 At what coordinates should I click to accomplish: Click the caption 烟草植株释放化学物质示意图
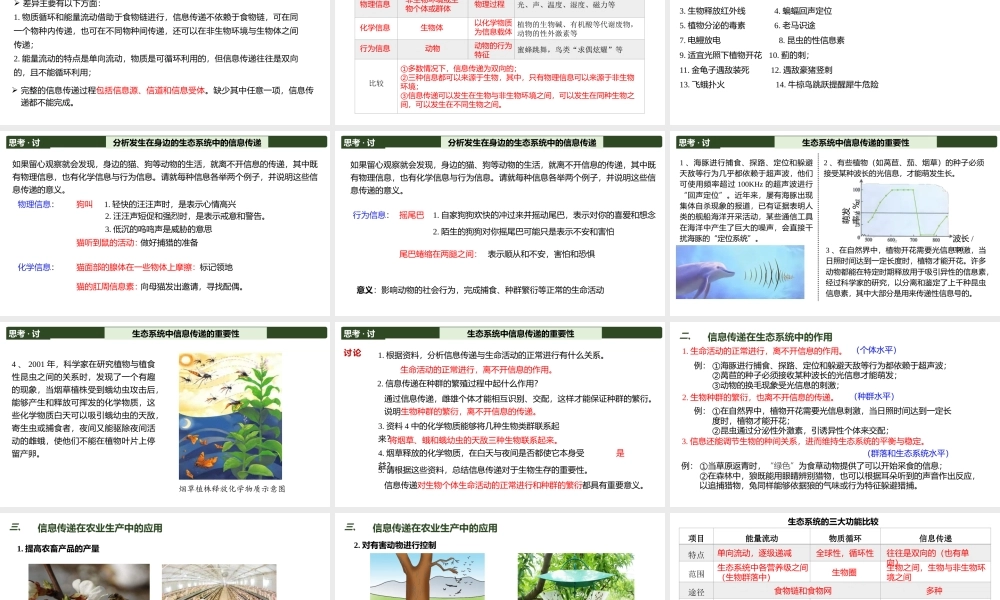(232, 489)
